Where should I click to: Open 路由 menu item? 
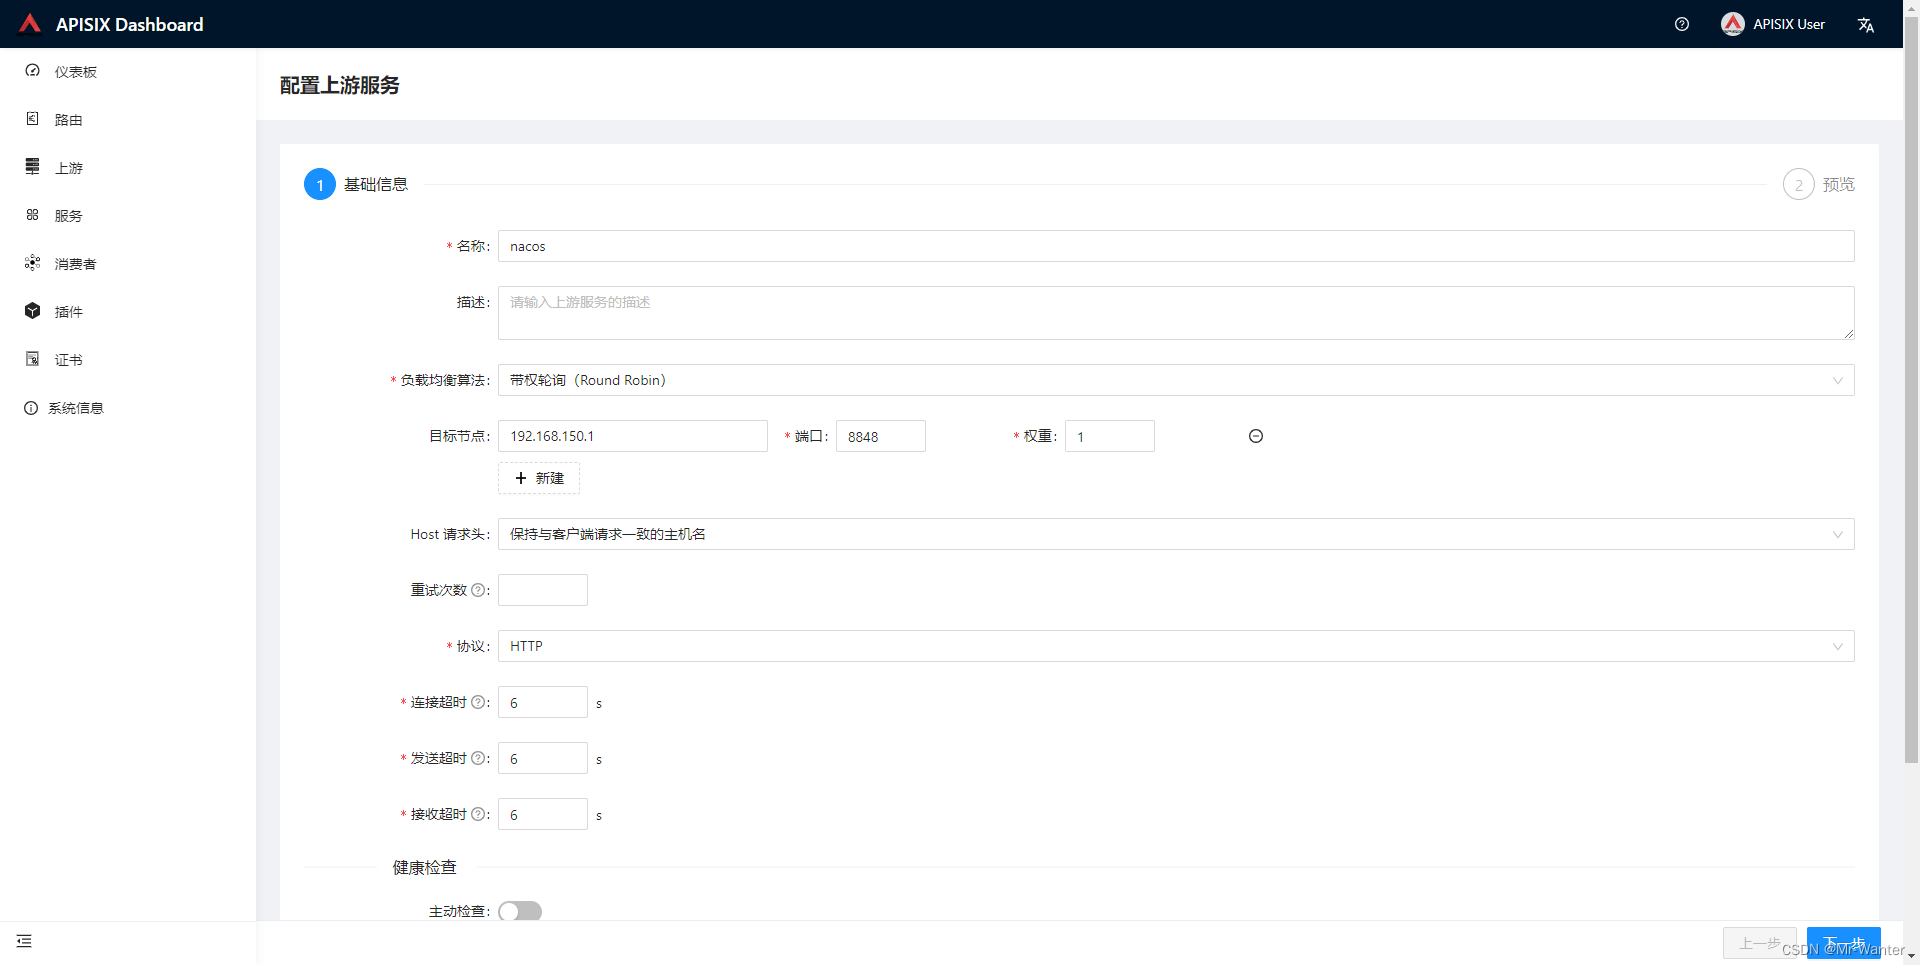tap(128, 120)
